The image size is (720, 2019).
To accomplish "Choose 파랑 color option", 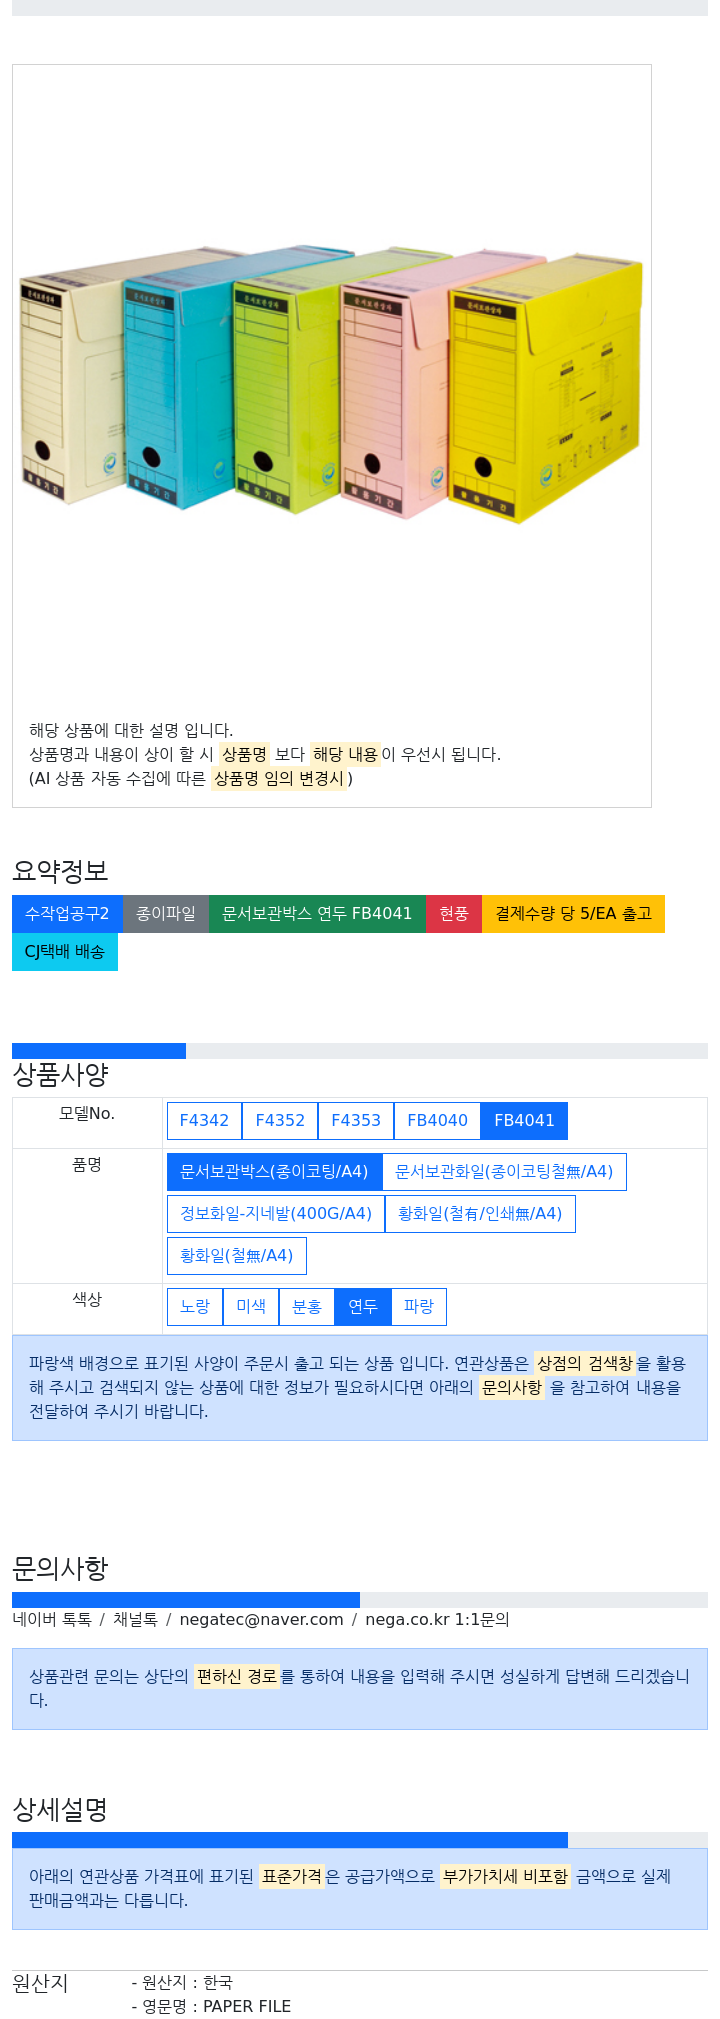I will [419, 1306].
